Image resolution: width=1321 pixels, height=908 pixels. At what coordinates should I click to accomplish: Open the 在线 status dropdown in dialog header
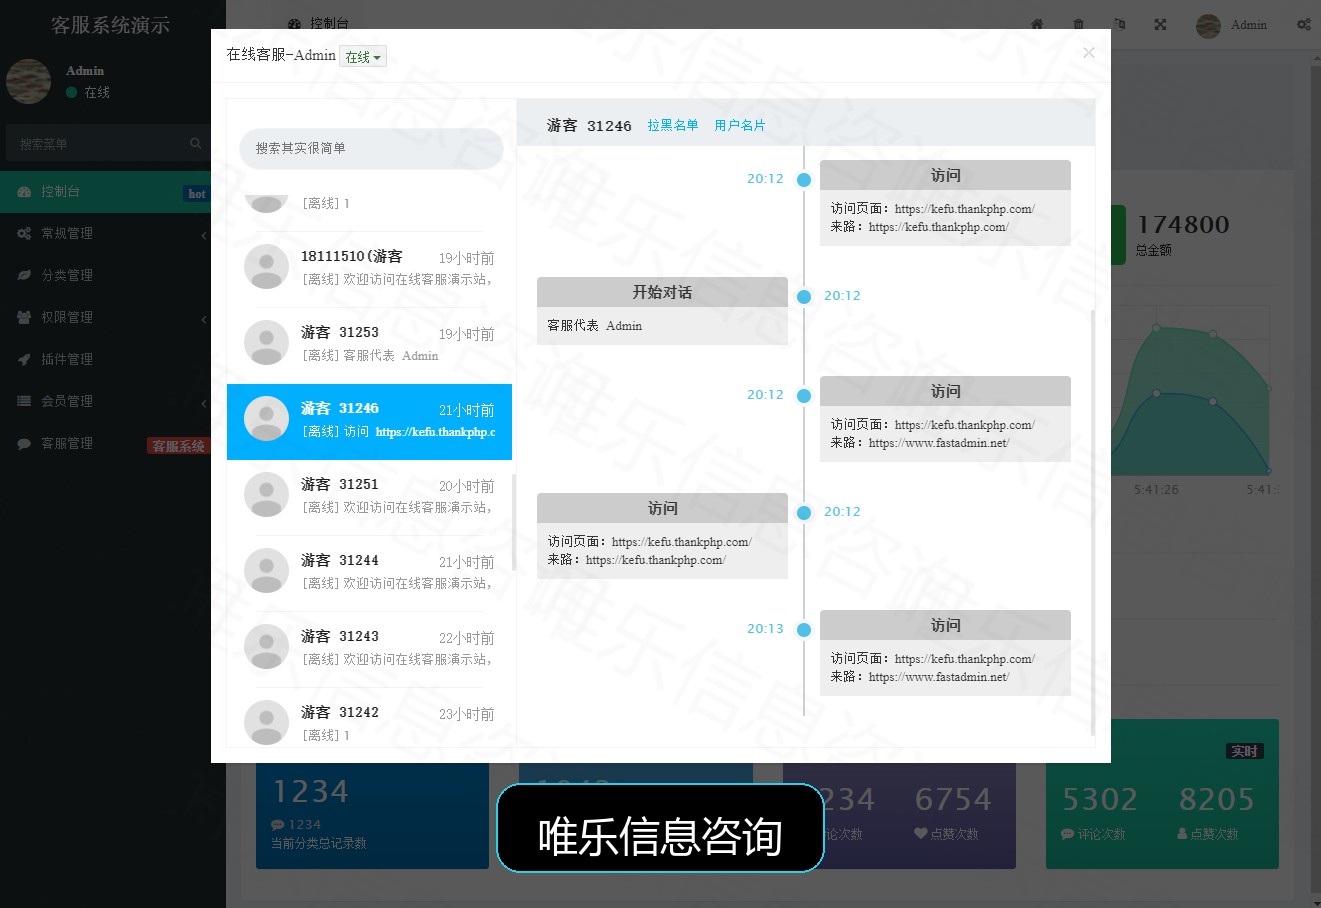pyautogui.click(x=363, y=57)
